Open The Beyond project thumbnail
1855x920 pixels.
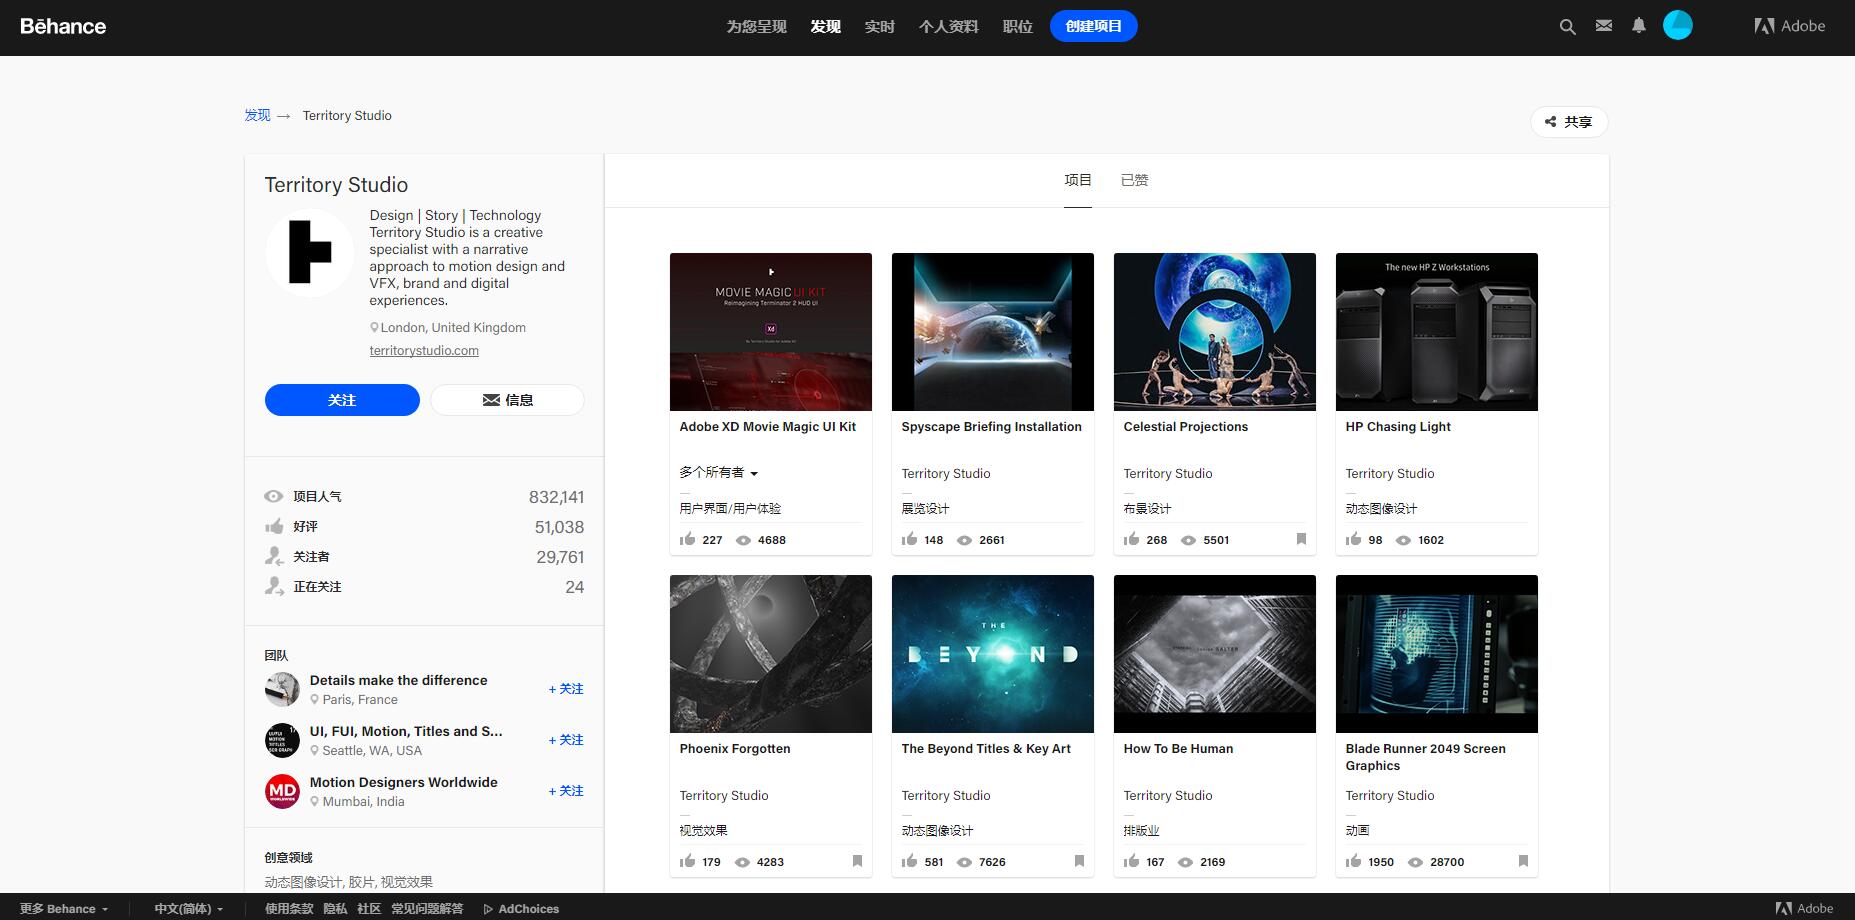tap(993, 654)
